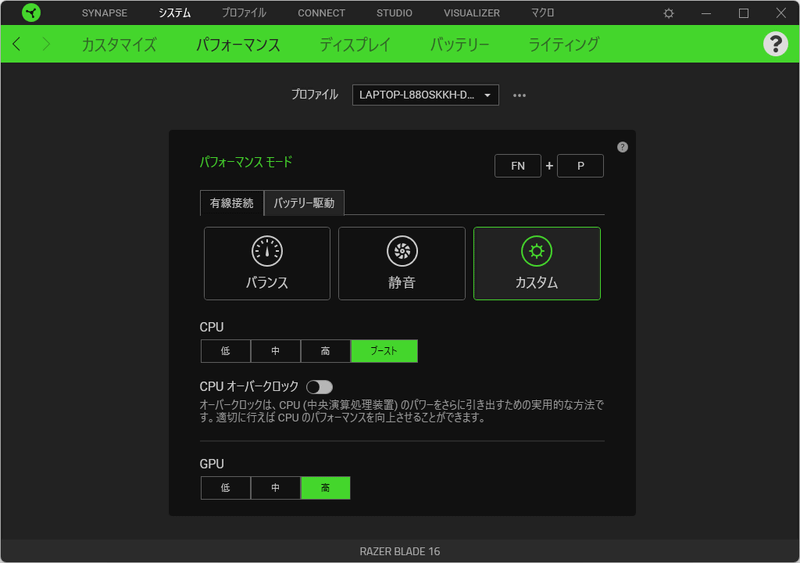
Task: Click small help icon in performance panel
Action: point(622,147)
